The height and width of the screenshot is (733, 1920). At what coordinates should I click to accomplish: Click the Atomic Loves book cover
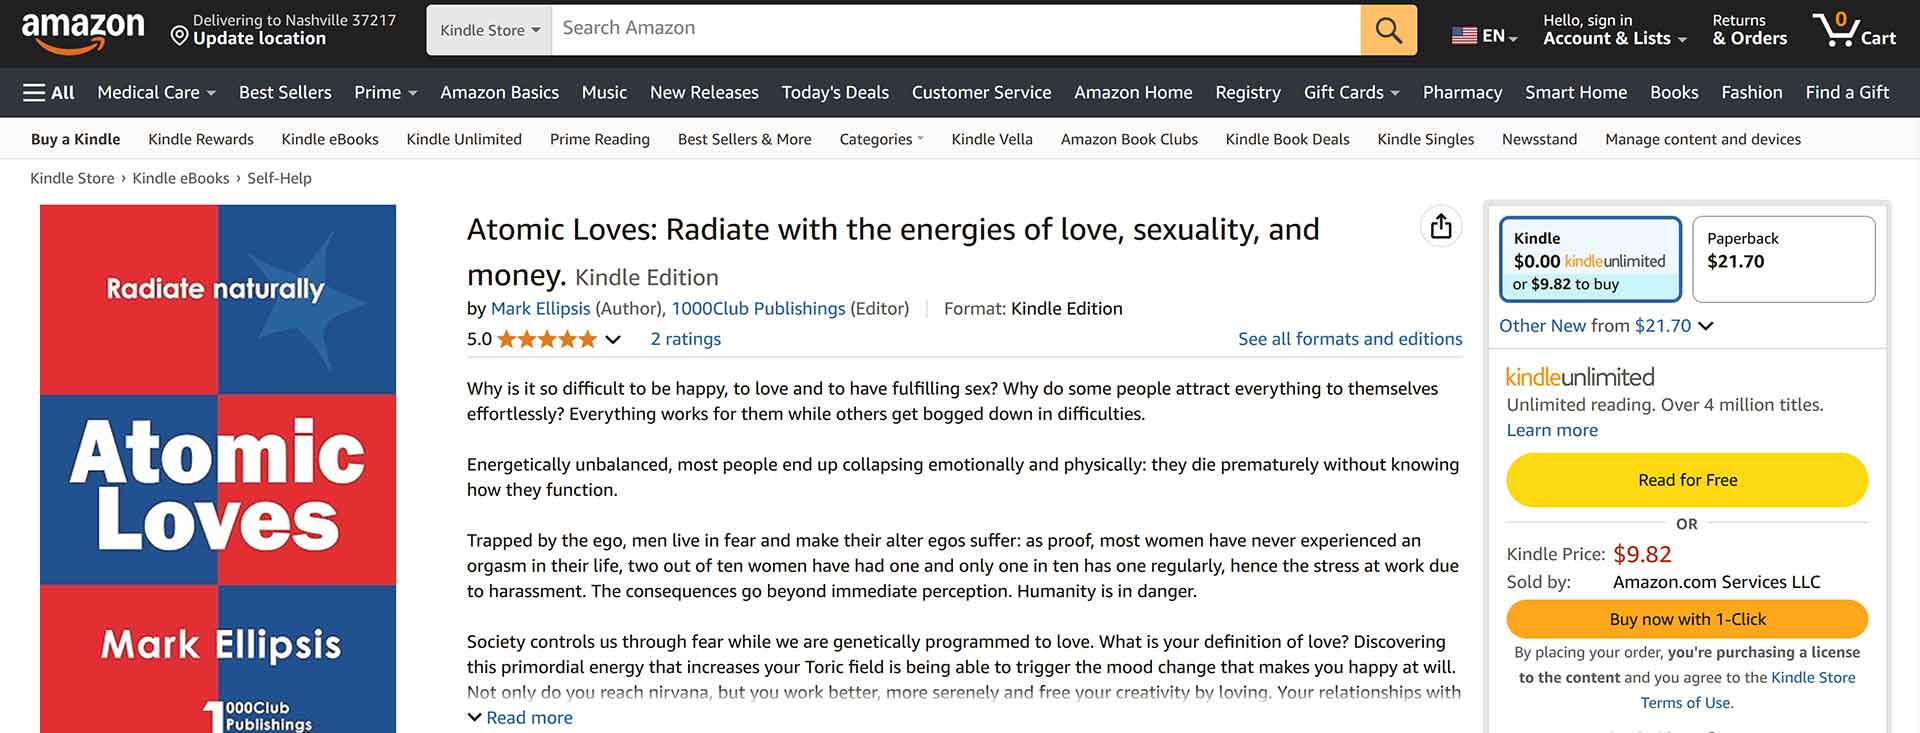click(x=218, y=469)
